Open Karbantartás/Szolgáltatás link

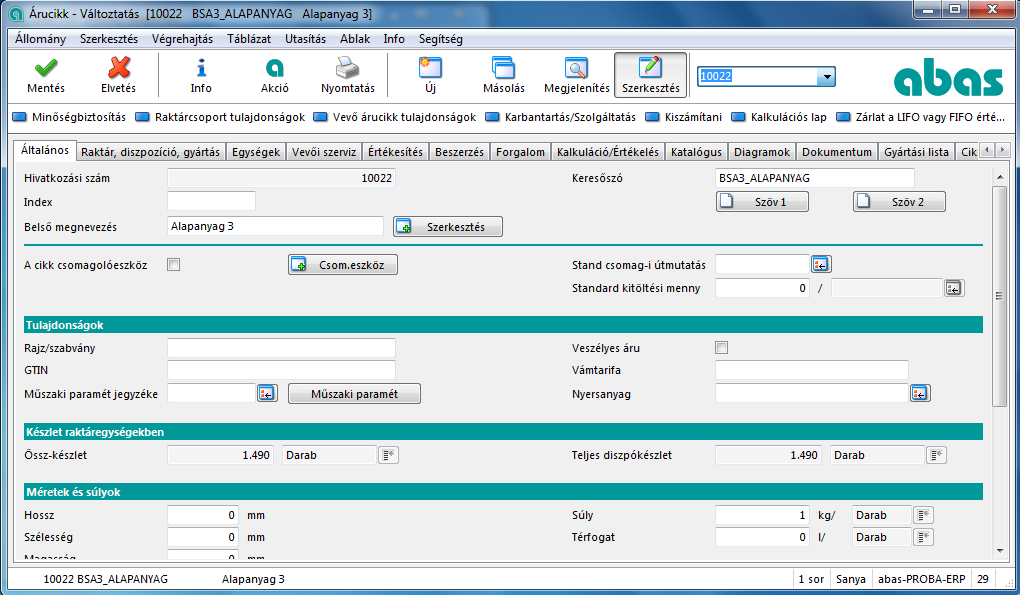561,117
